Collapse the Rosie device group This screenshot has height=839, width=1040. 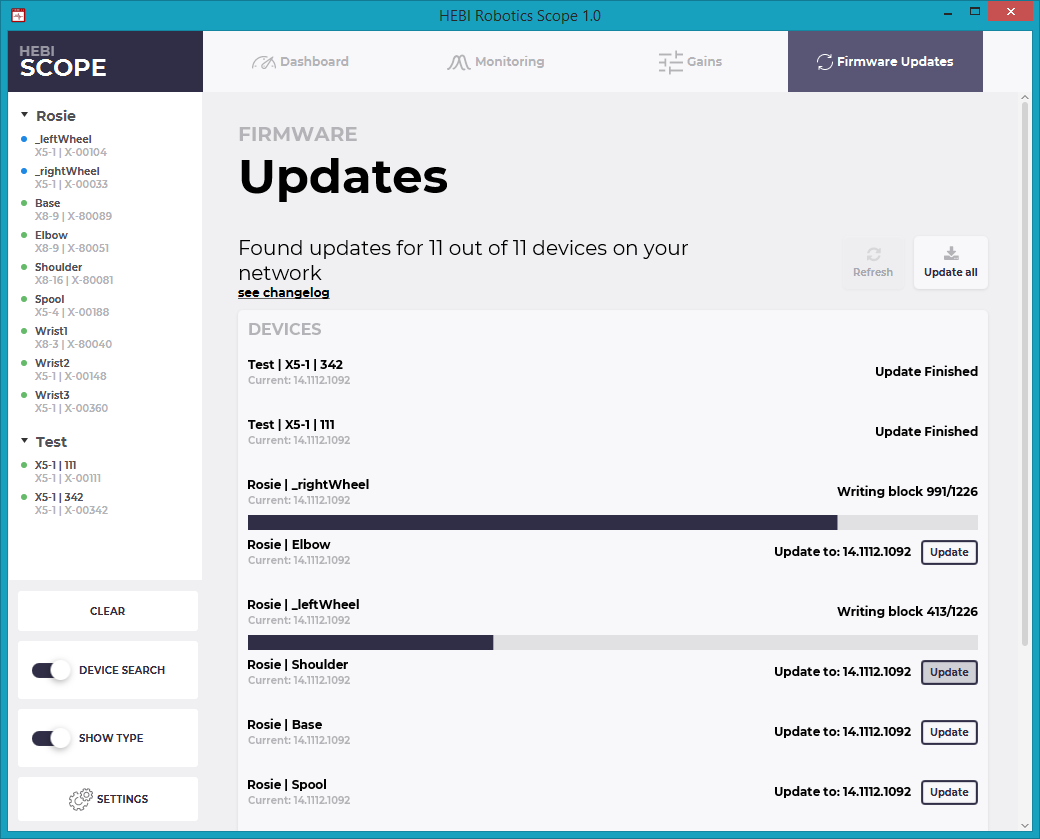[x=25, y=115]
